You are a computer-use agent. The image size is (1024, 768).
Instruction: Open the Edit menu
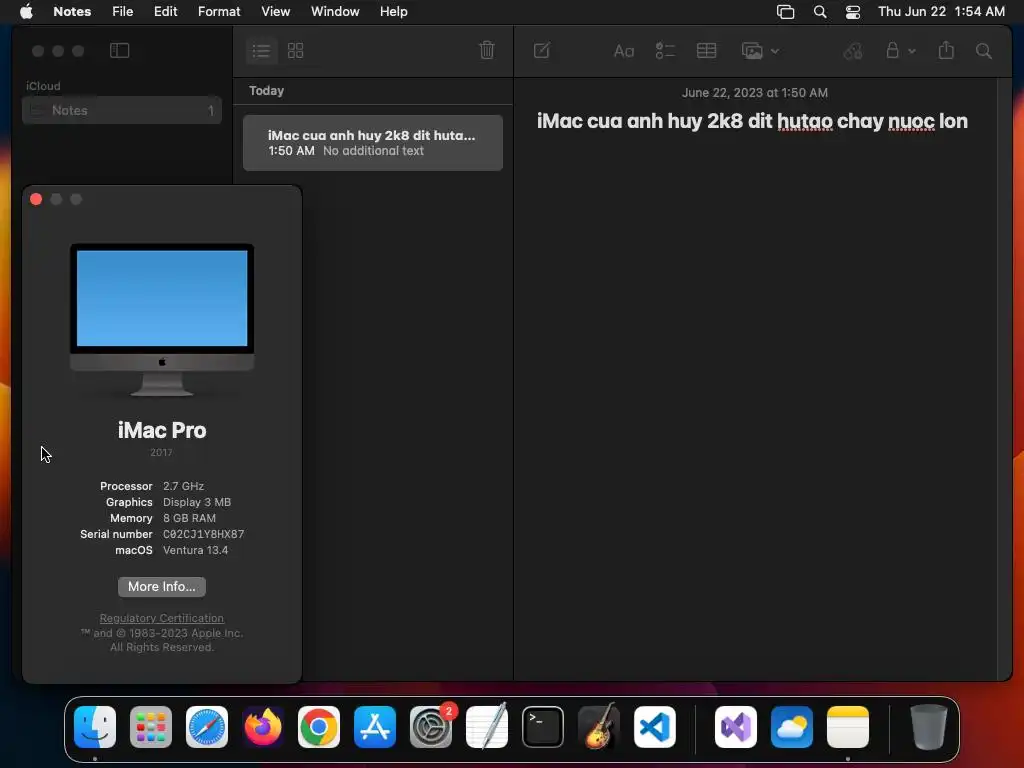tap(165, 11)
